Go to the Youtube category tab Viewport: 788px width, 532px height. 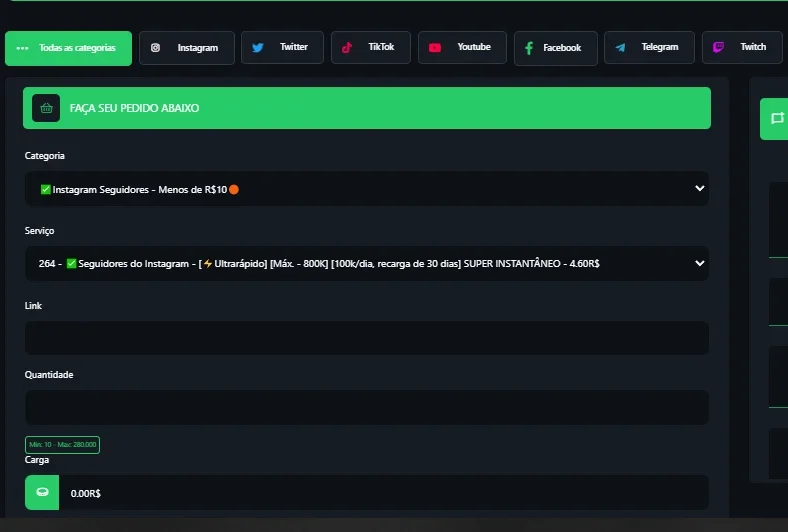pyautogui.click(x=462, y=47)
